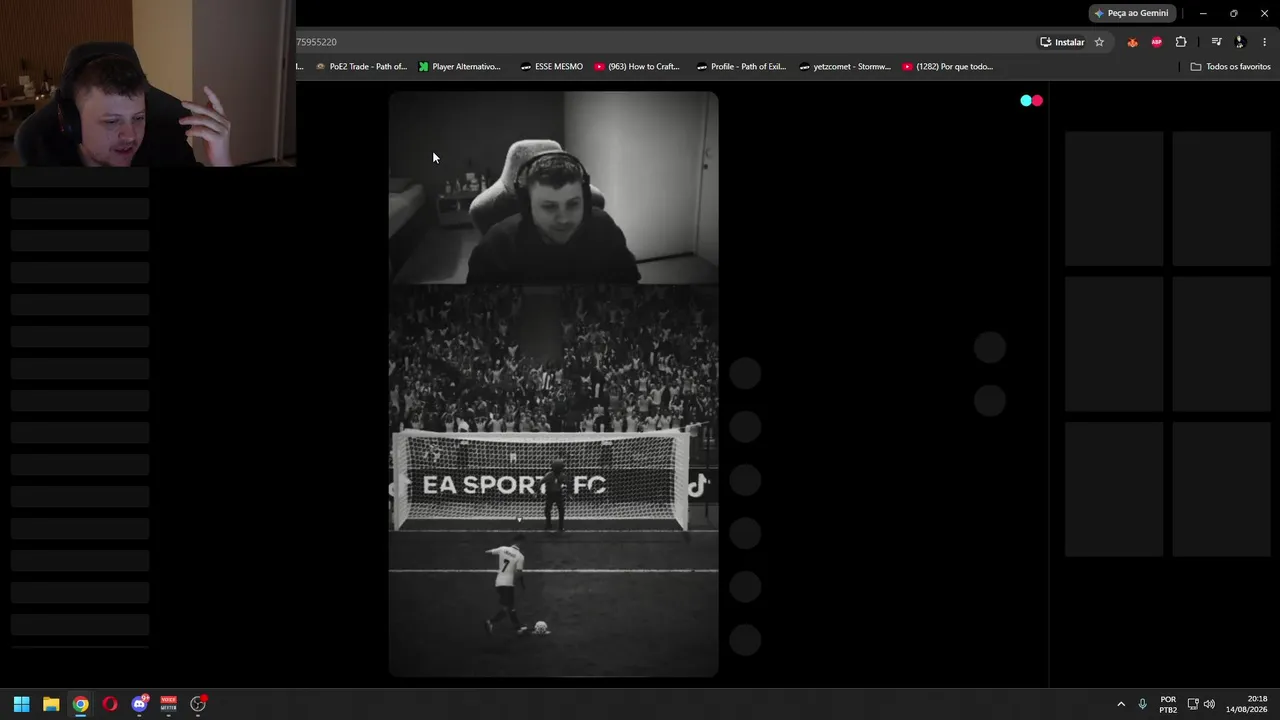The width and height of the screenshot is (1280, 720).
Task: Open the (1282) Por que todo bookmark
Action: point(948,67)
